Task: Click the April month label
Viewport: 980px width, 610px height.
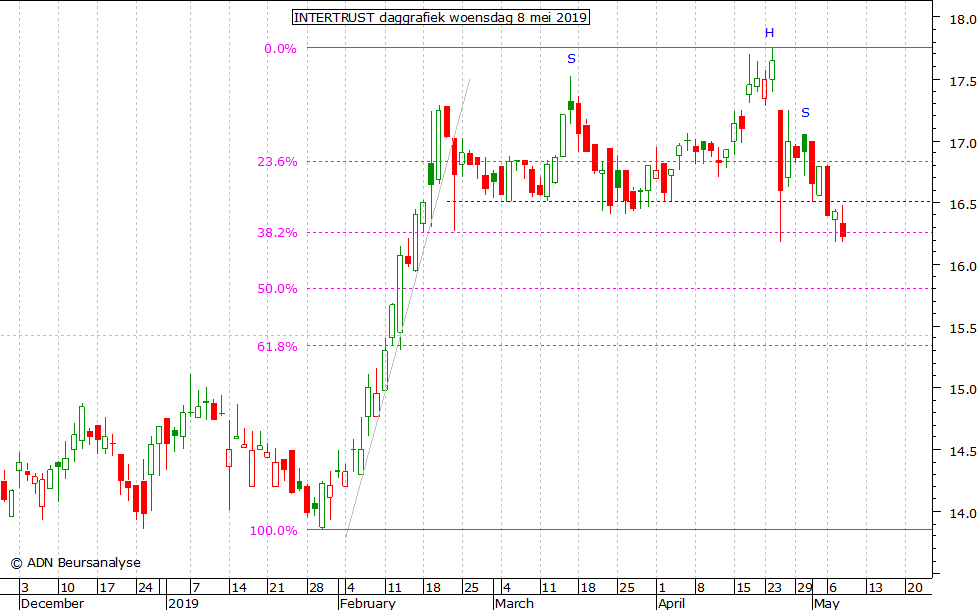Action: pyautogui.click(x=672, y=603)
